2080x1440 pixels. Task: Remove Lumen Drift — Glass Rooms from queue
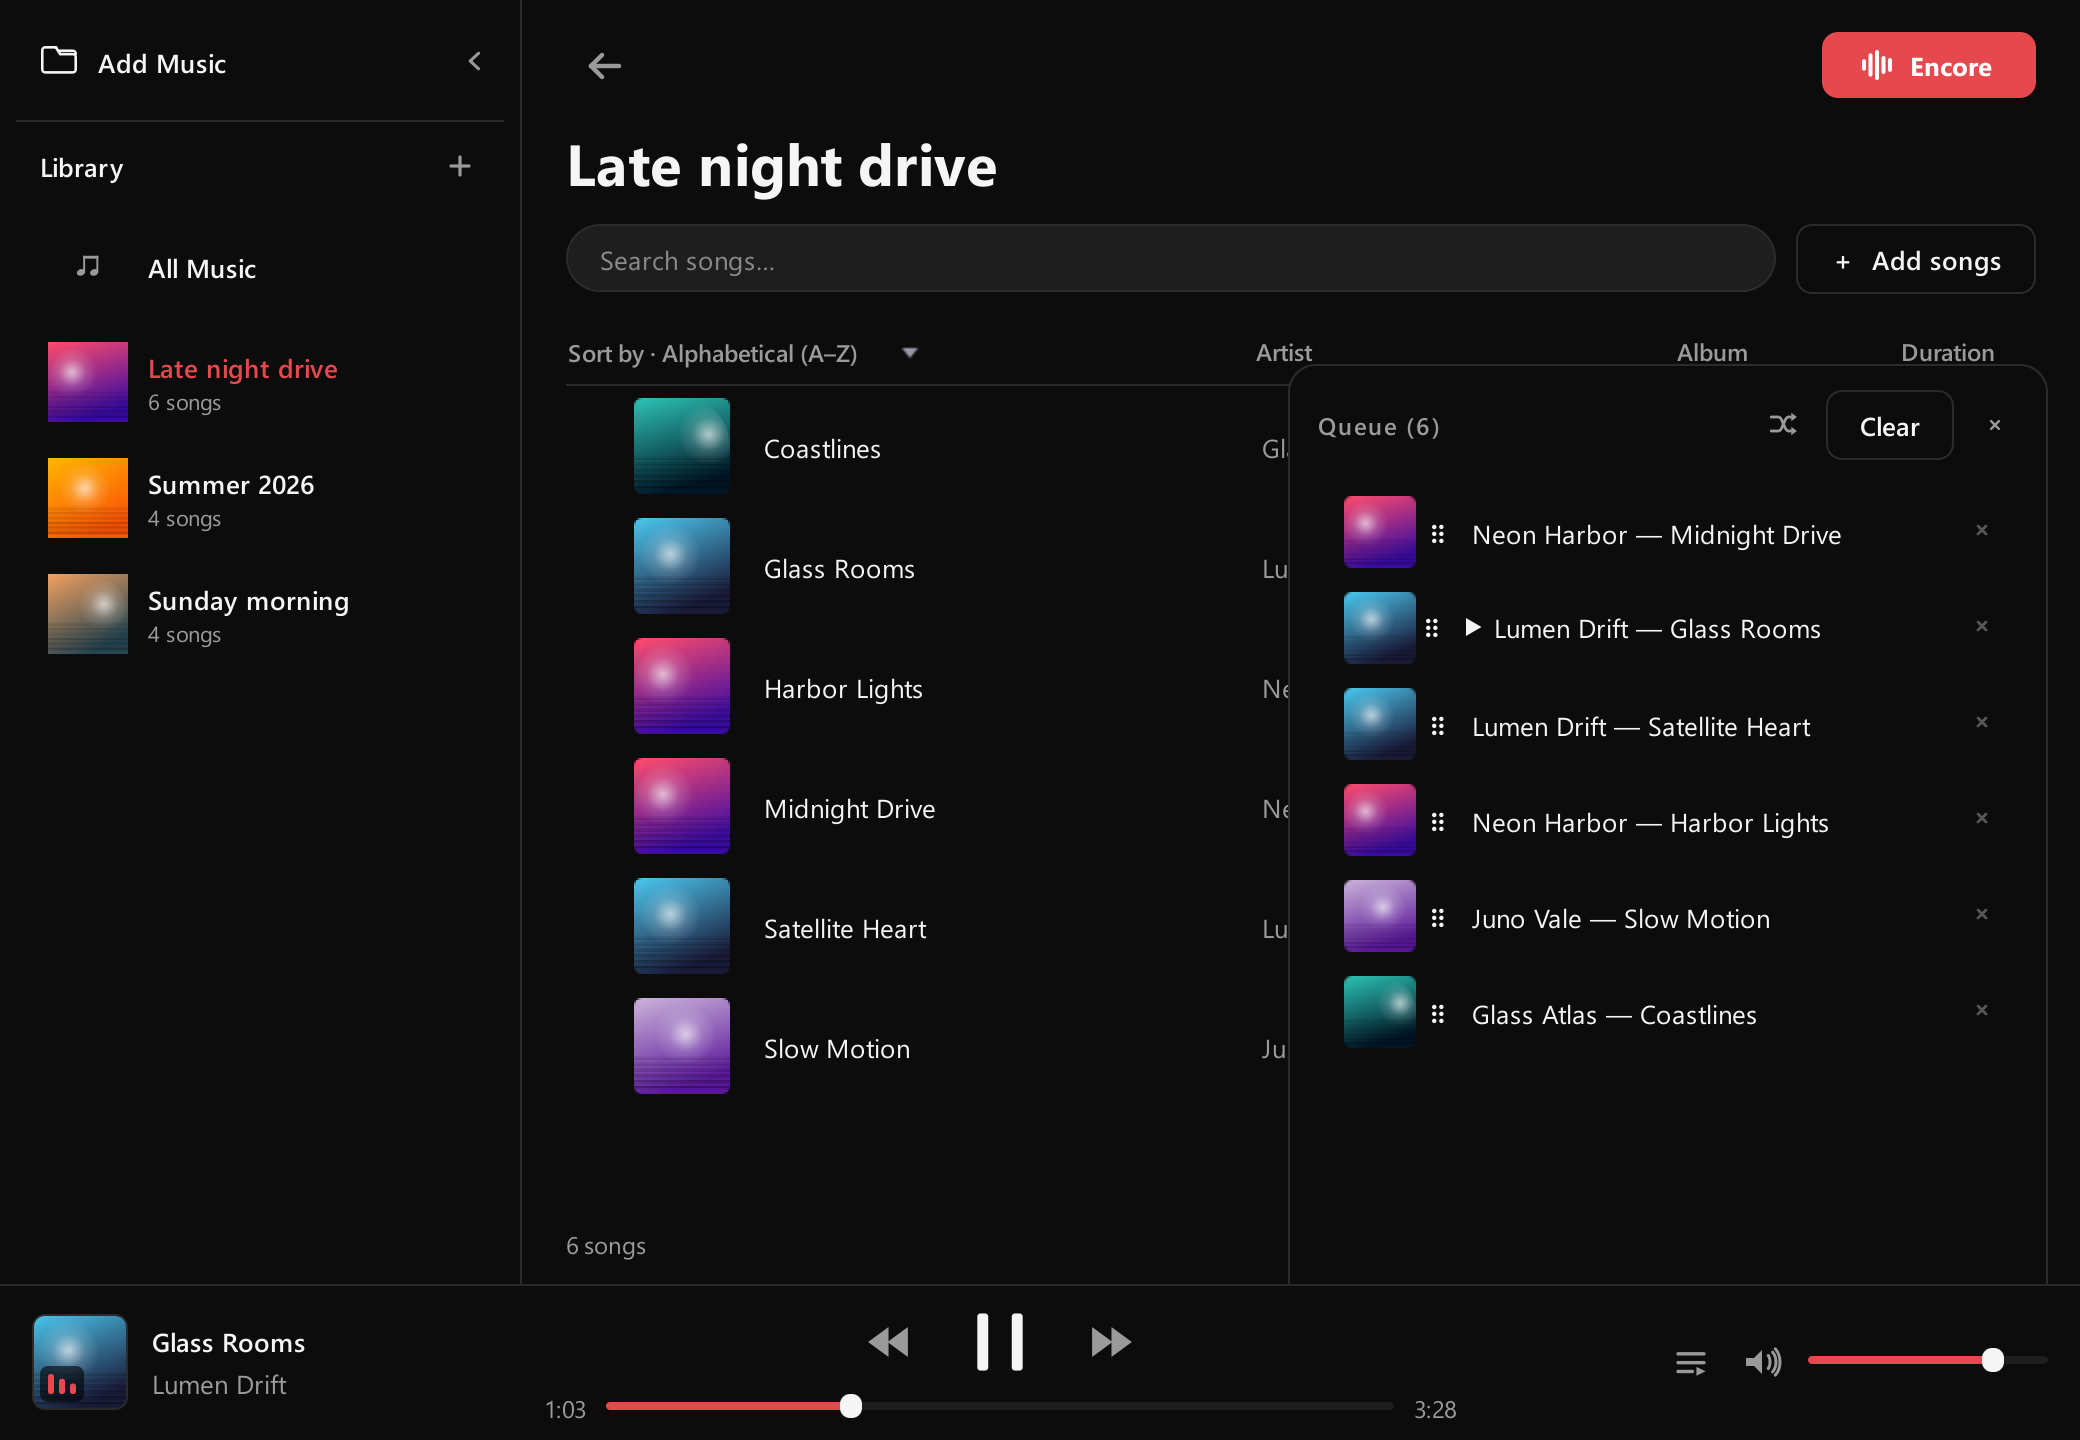(1982, 626)
